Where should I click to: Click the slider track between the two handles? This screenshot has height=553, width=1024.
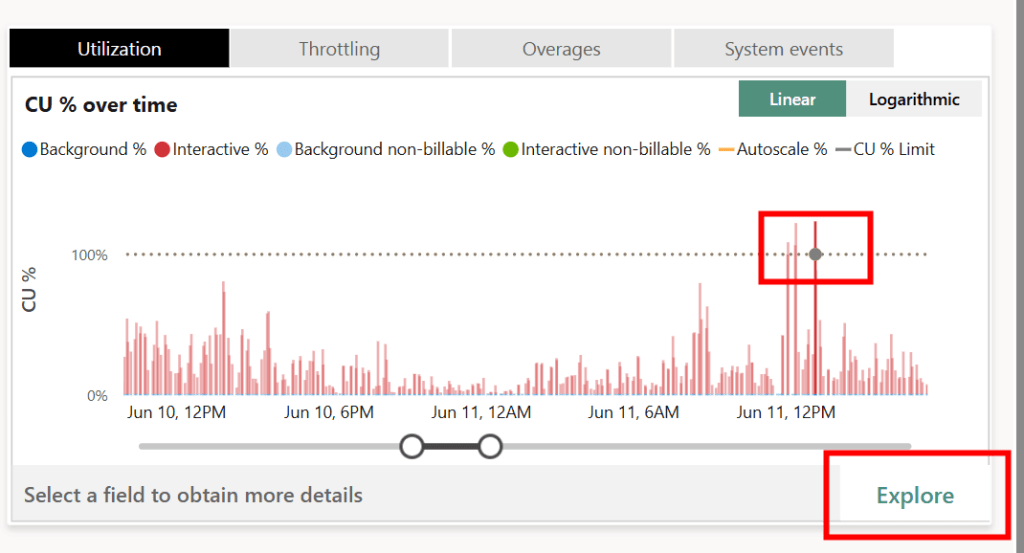pyautogui.click(x=450, y=446)
